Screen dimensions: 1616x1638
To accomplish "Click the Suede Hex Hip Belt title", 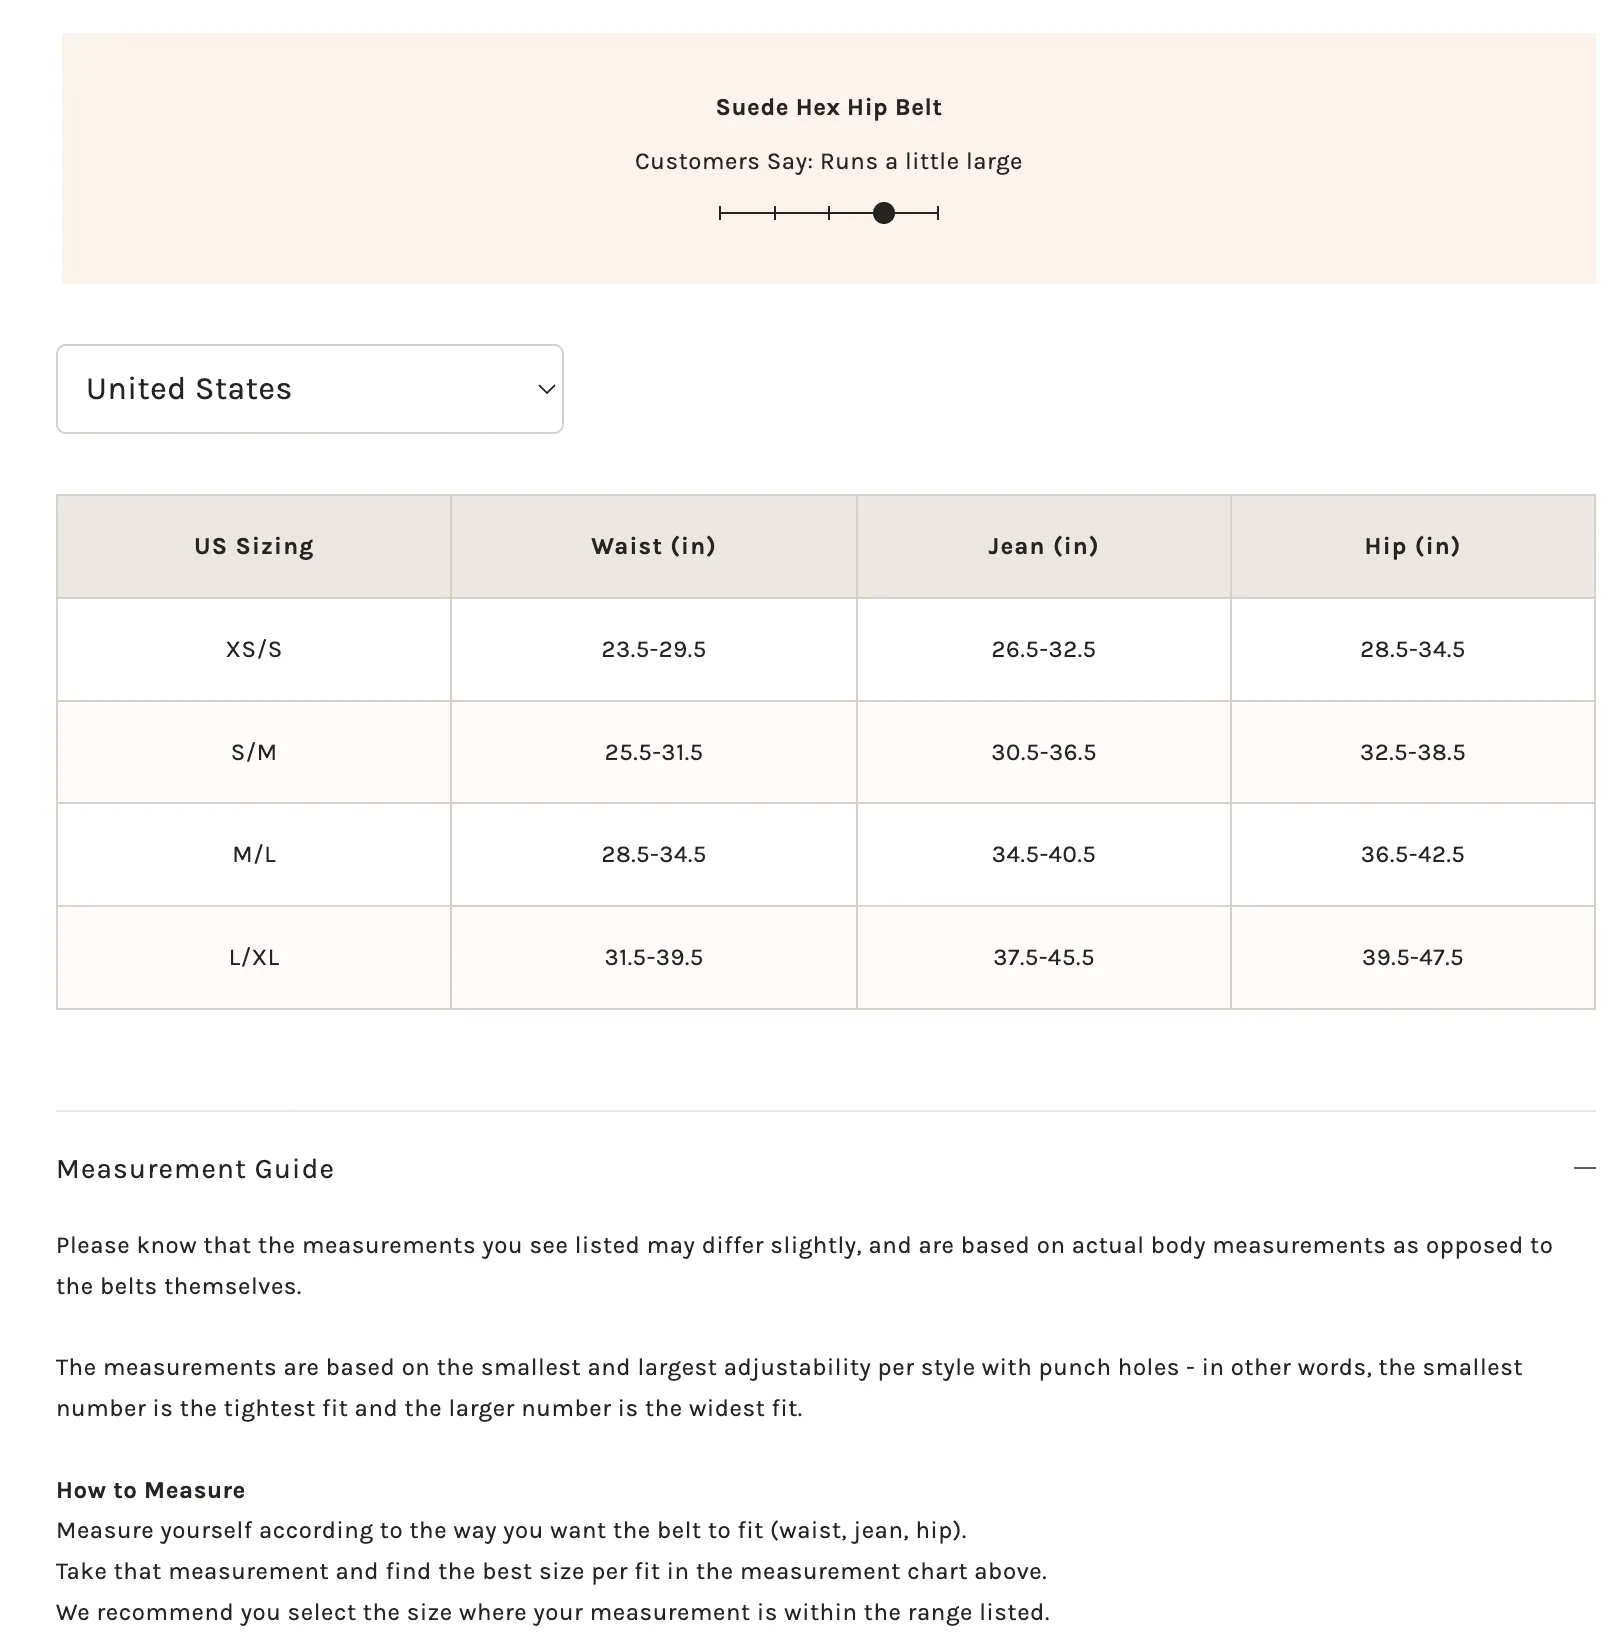I will point(829,107).
